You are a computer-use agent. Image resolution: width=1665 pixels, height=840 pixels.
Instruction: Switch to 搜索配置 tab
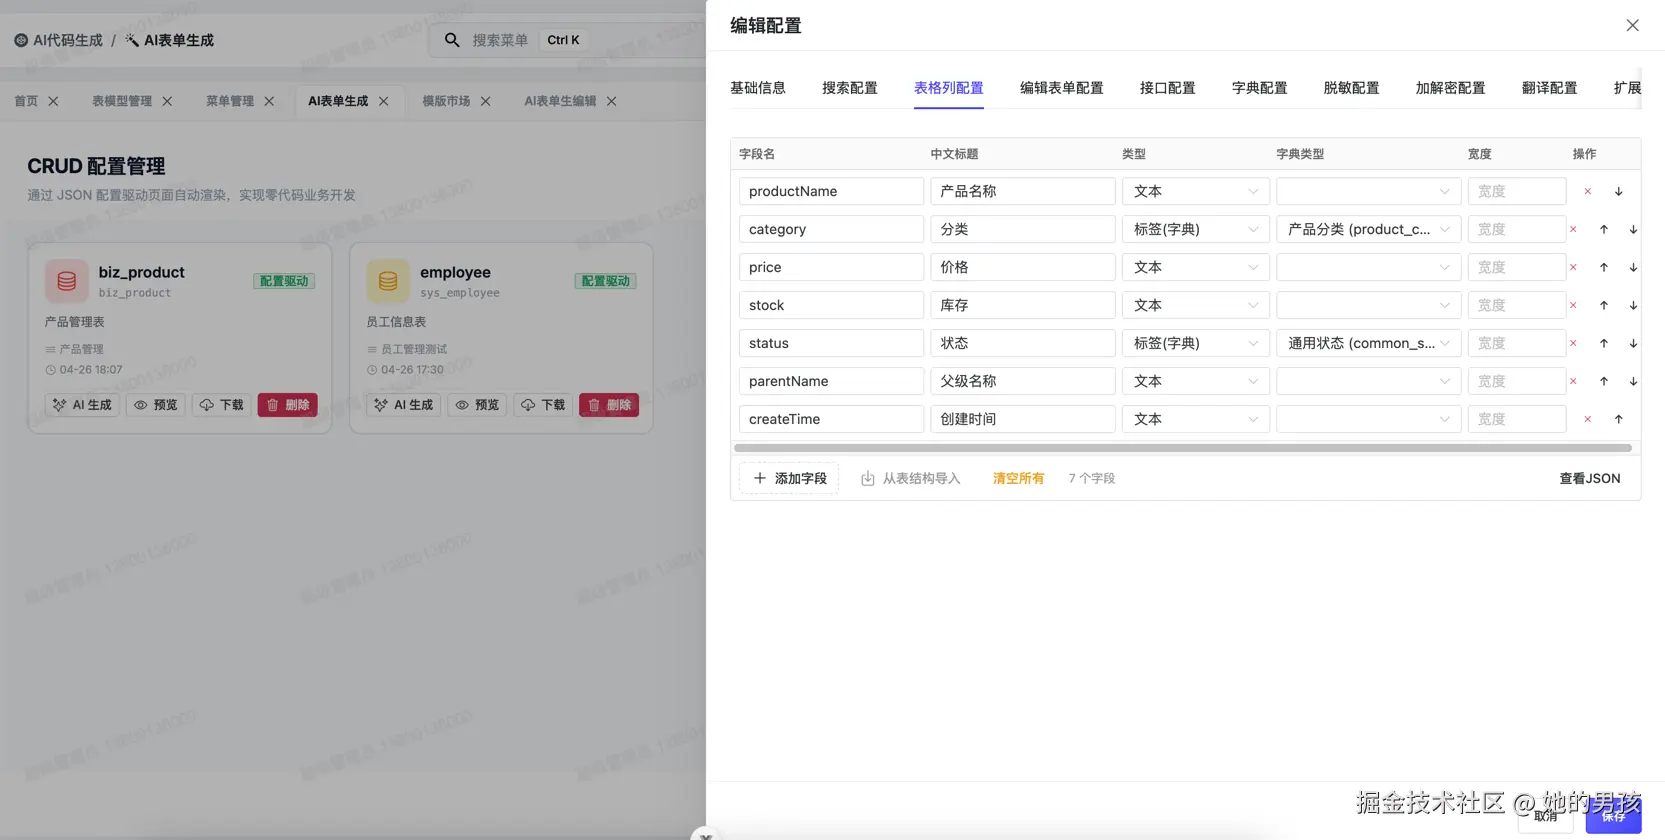849,88
